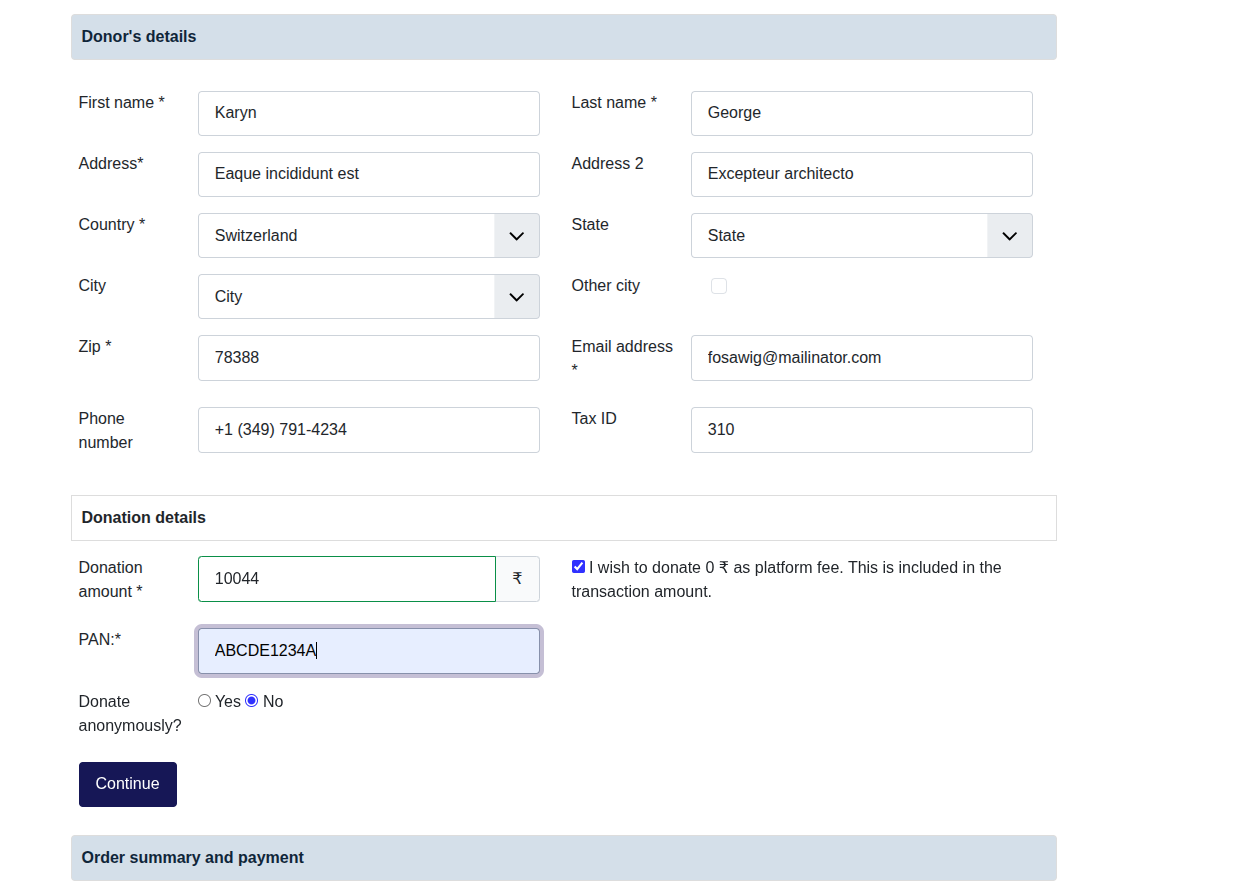Select No for donate anonymously
This screenshot has height=884, width=1242.
[252, 701]
